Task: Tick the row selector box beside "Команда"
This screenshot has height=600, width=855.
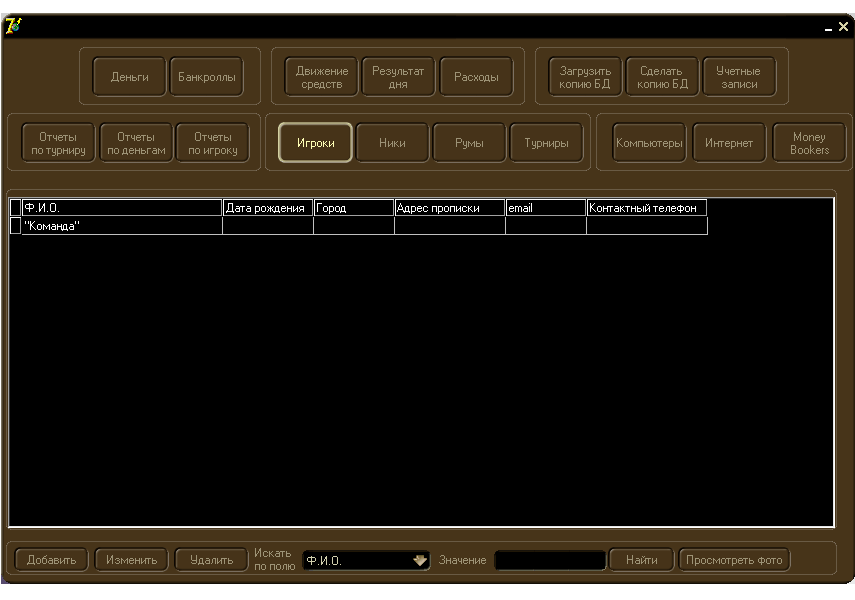Action: pyautogui.click(x=15, y=227)
